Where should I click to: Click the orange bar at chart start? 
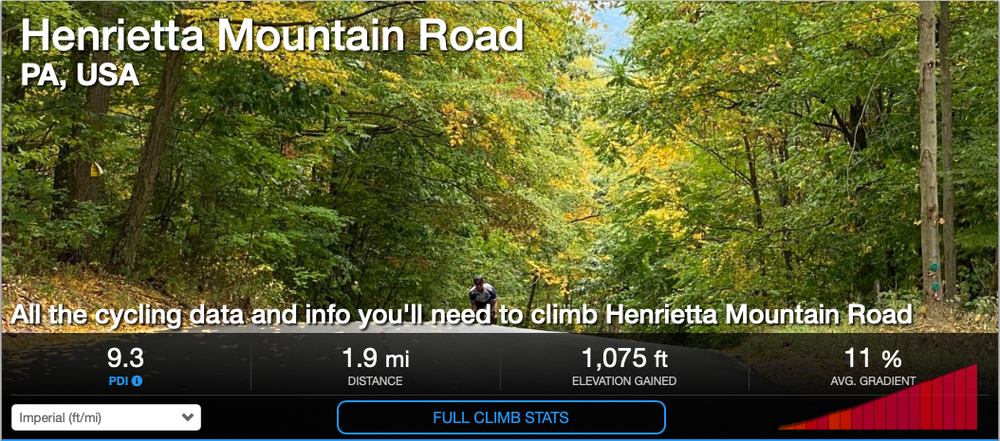(x=785, y=427)
